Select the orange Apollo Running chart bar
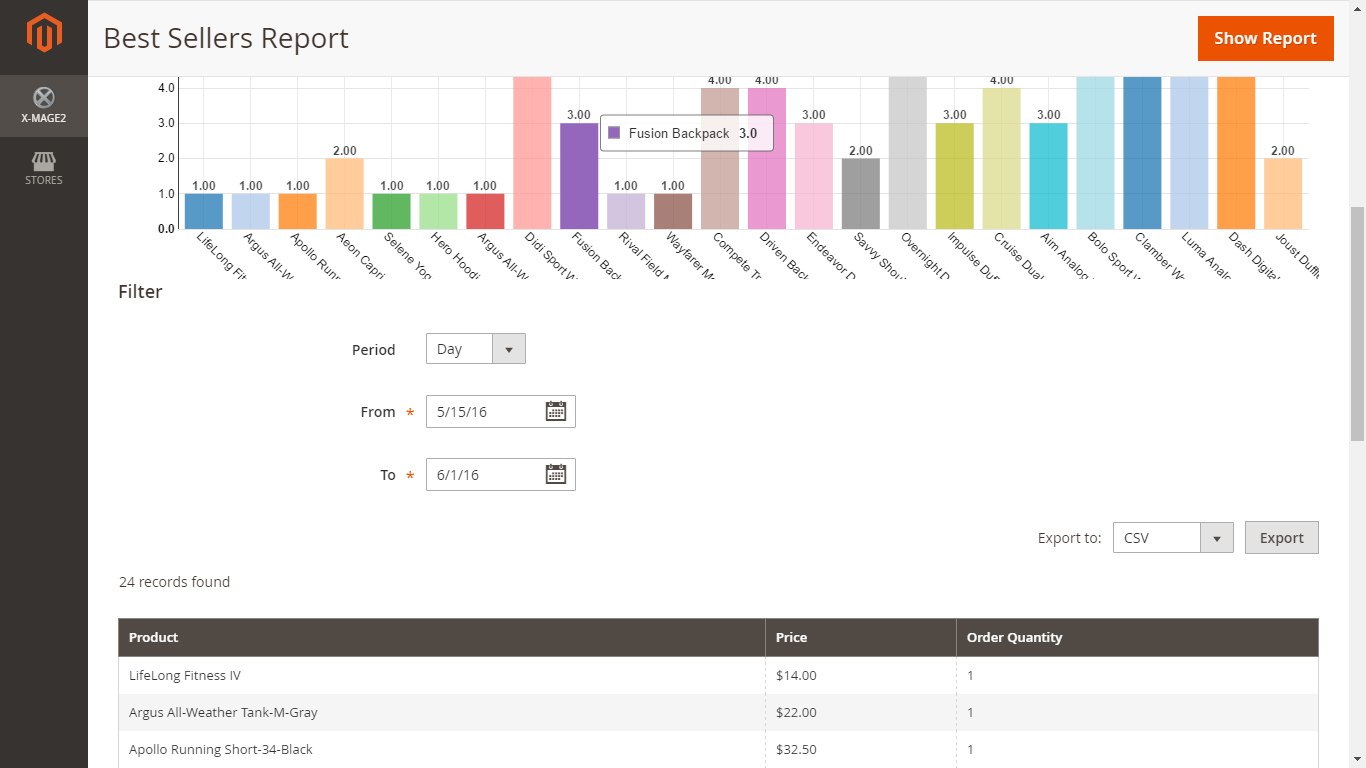This screenshot has width=1366, height=768. tap(297, 211)
